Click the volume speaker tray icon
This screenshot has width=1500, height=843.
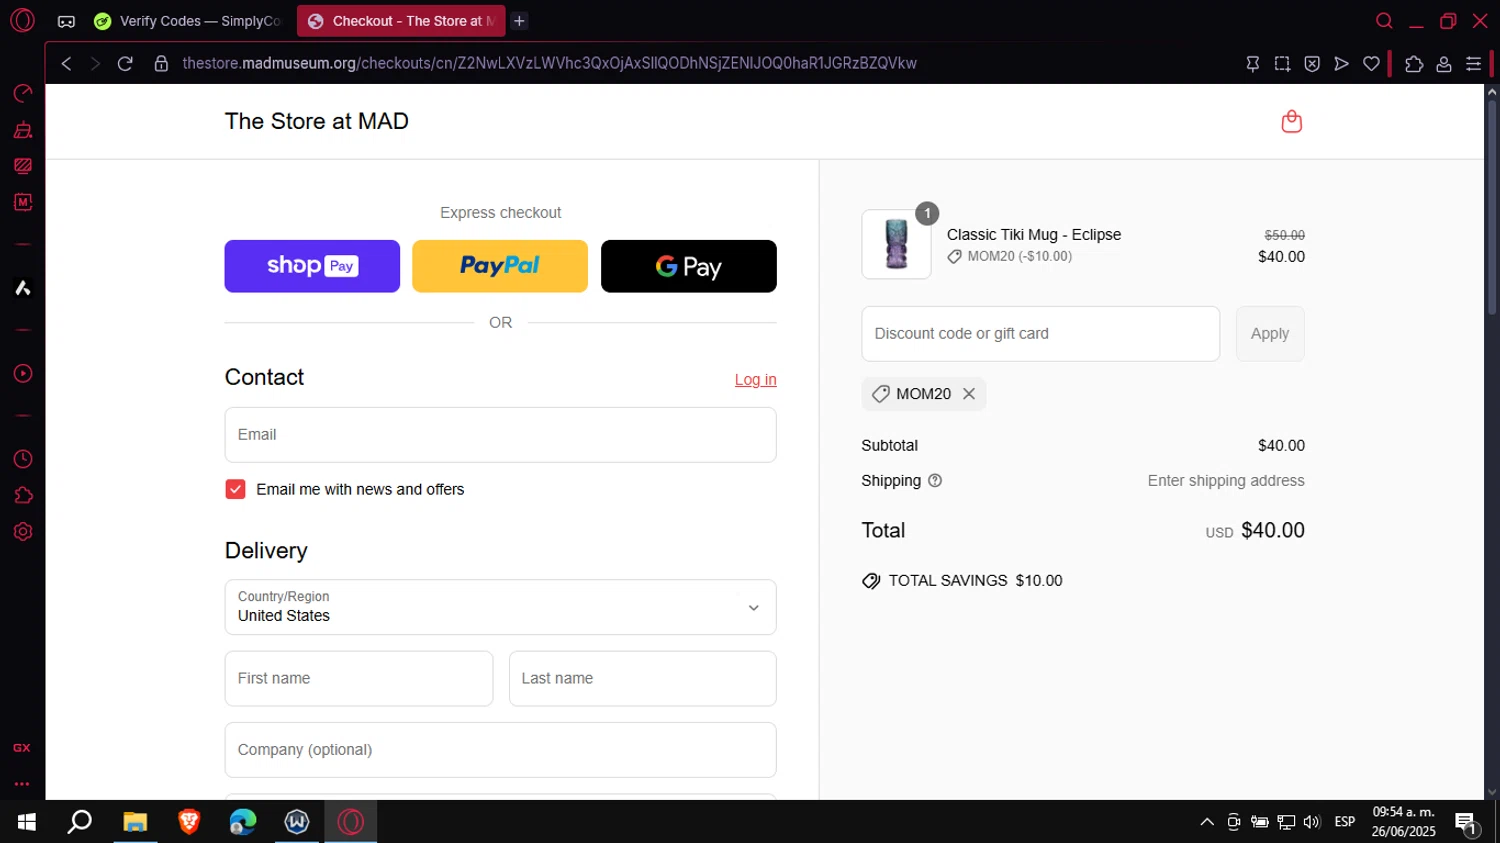(x=1312, y=822)
